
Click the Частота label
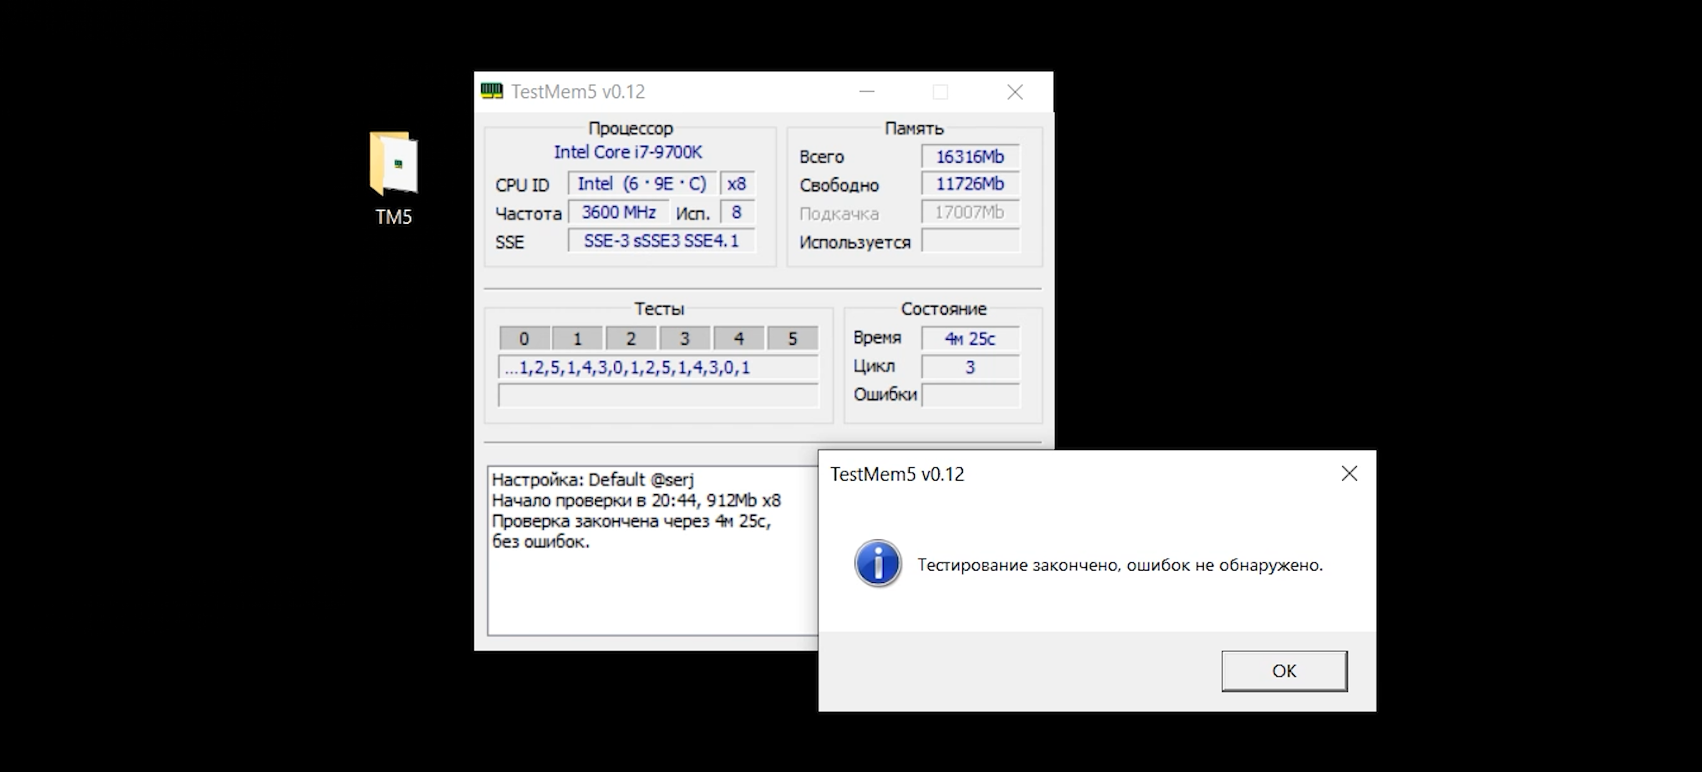click(x=528, y=214)
